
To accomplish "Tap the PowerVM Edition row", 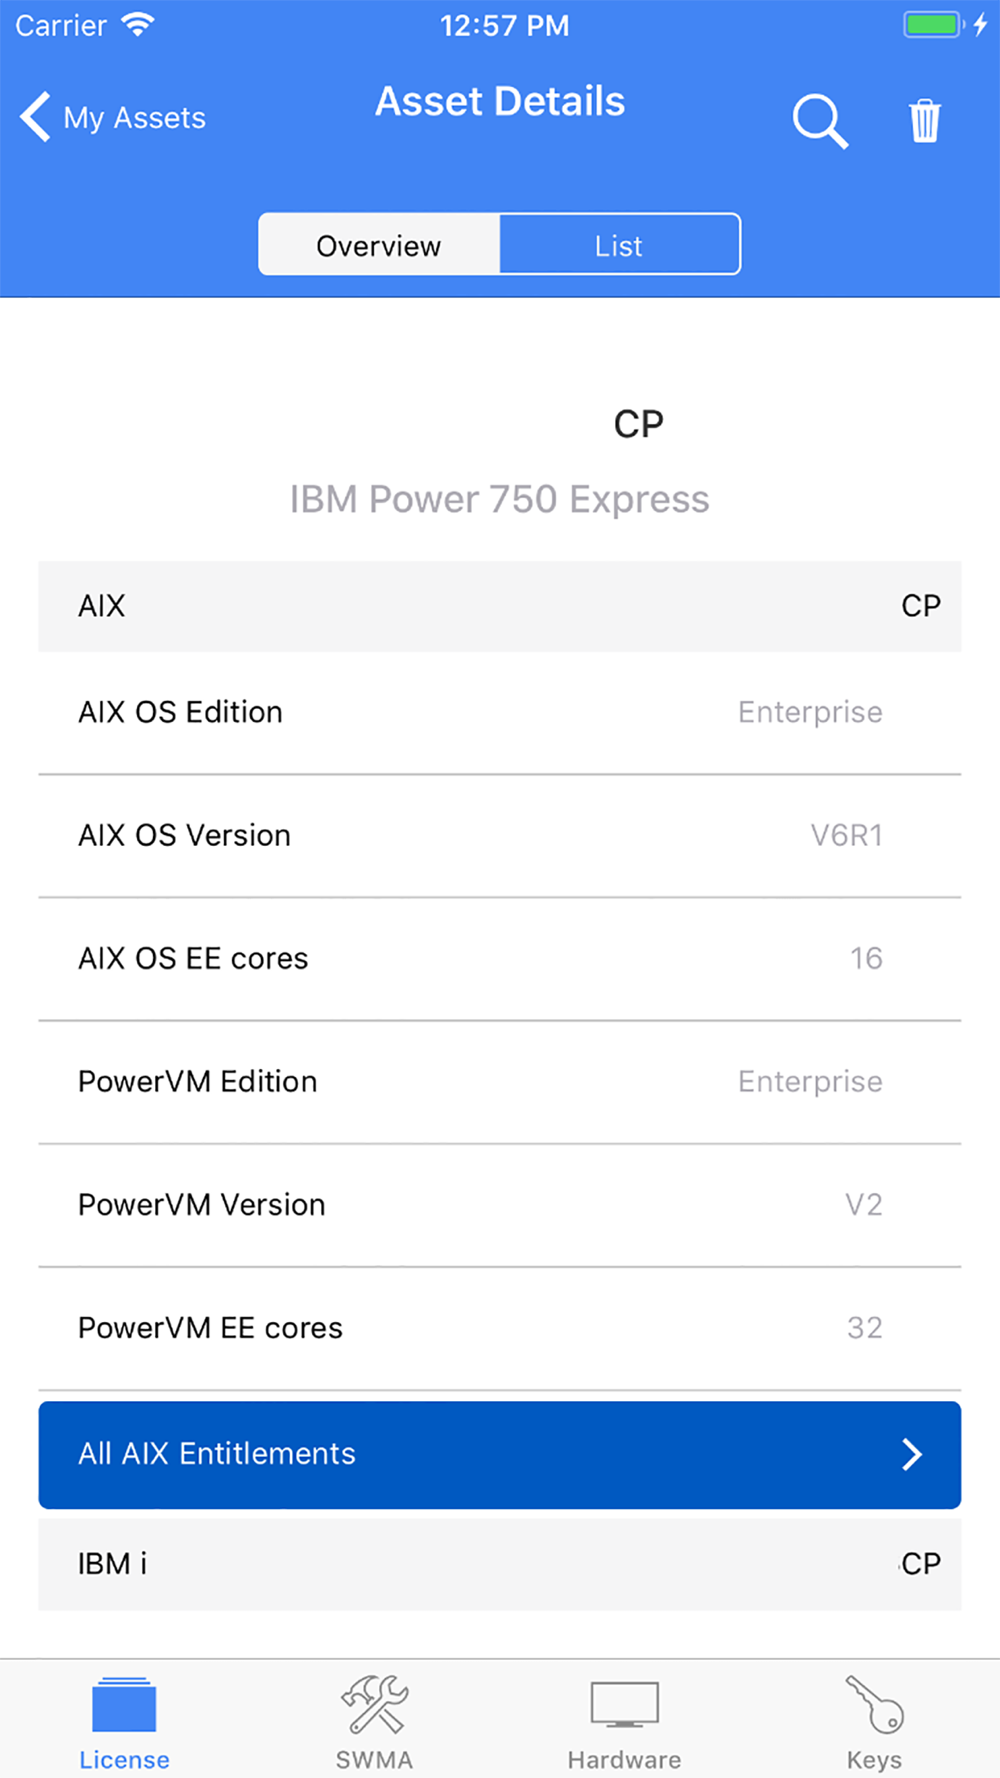I will tap(500, 1082).
